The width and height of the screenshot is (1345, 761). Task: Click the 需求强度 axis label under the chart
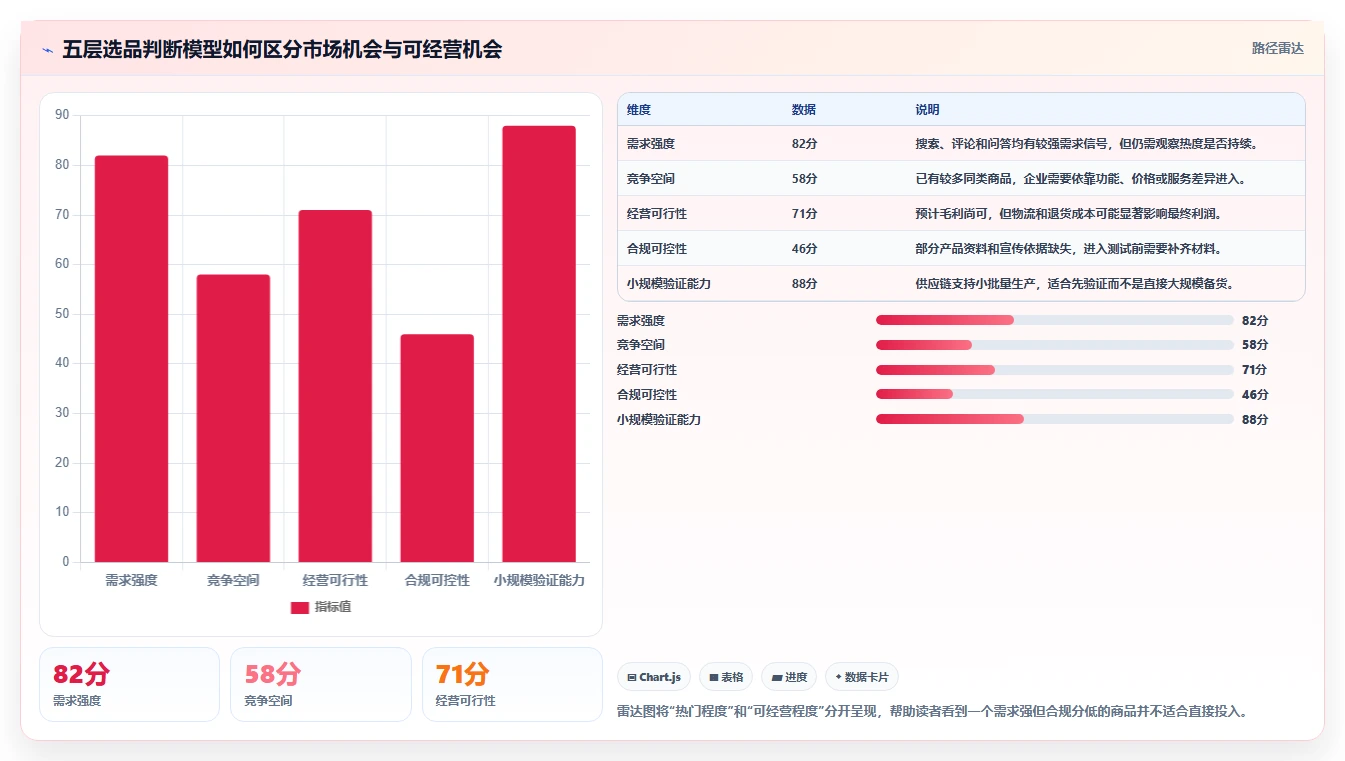[x=131, y=580]
